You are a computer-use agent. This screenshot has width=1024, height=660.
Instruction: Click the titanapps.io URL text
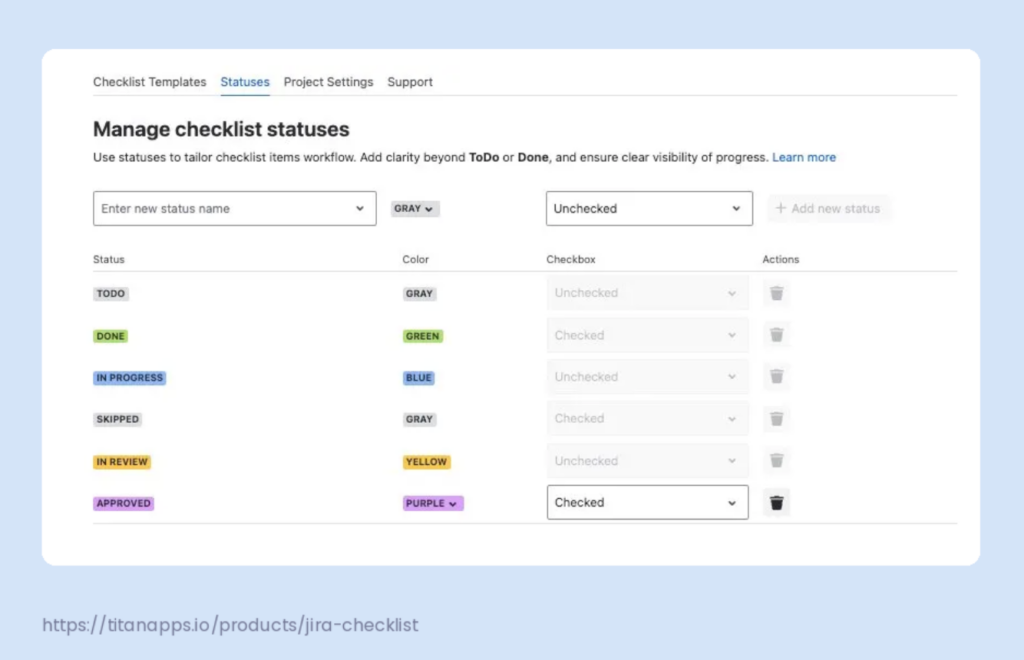coord(230,625)
